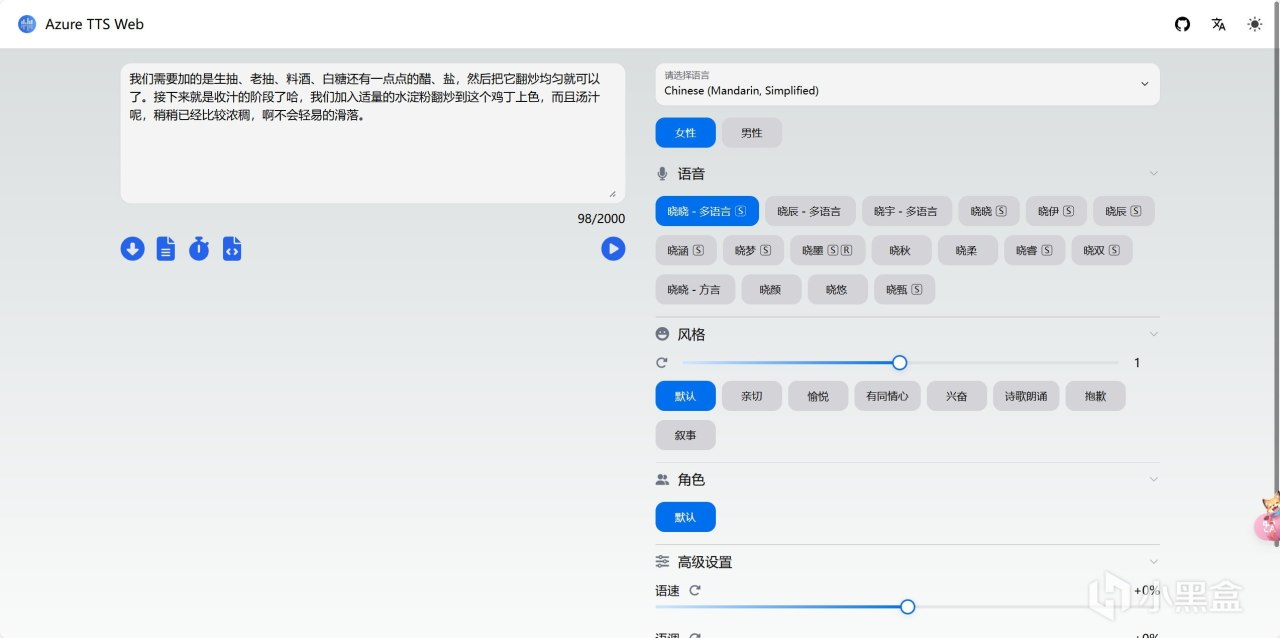Choose the 叙事 style
1280x638 pixels.
coord(685,435)
